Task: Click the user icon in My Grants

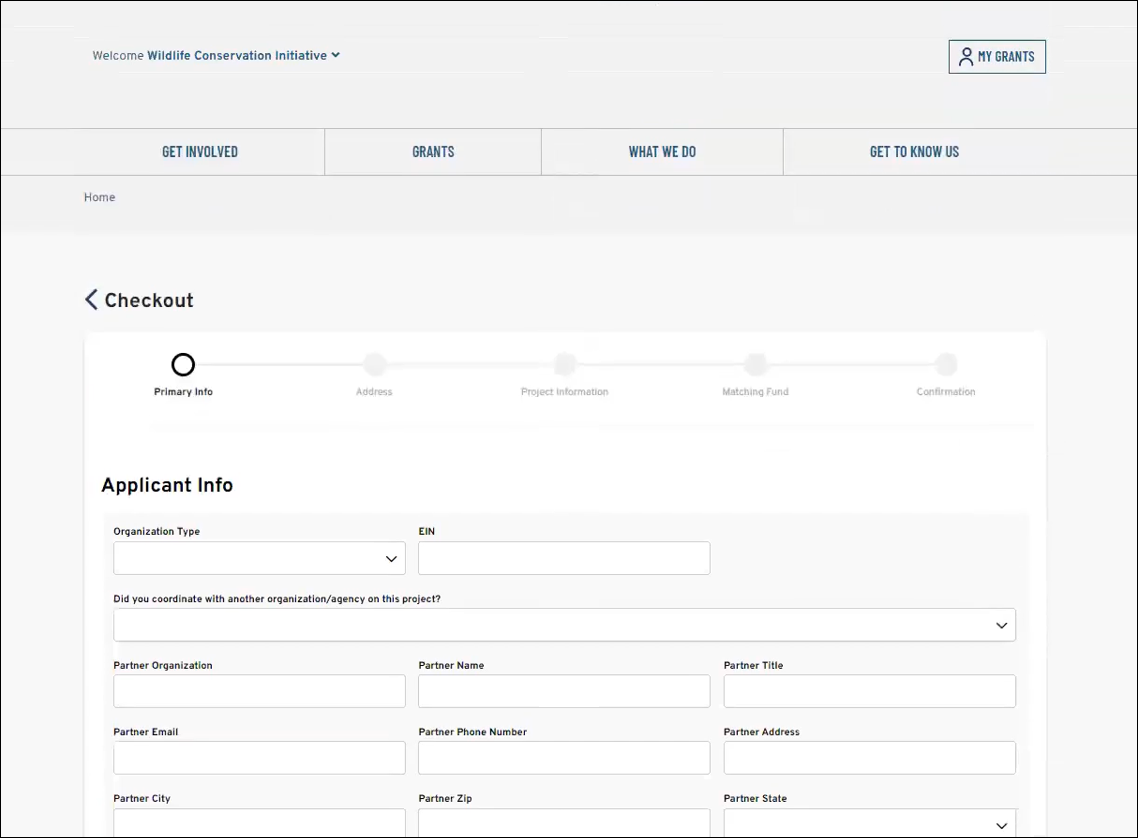Action: point(965,57)
